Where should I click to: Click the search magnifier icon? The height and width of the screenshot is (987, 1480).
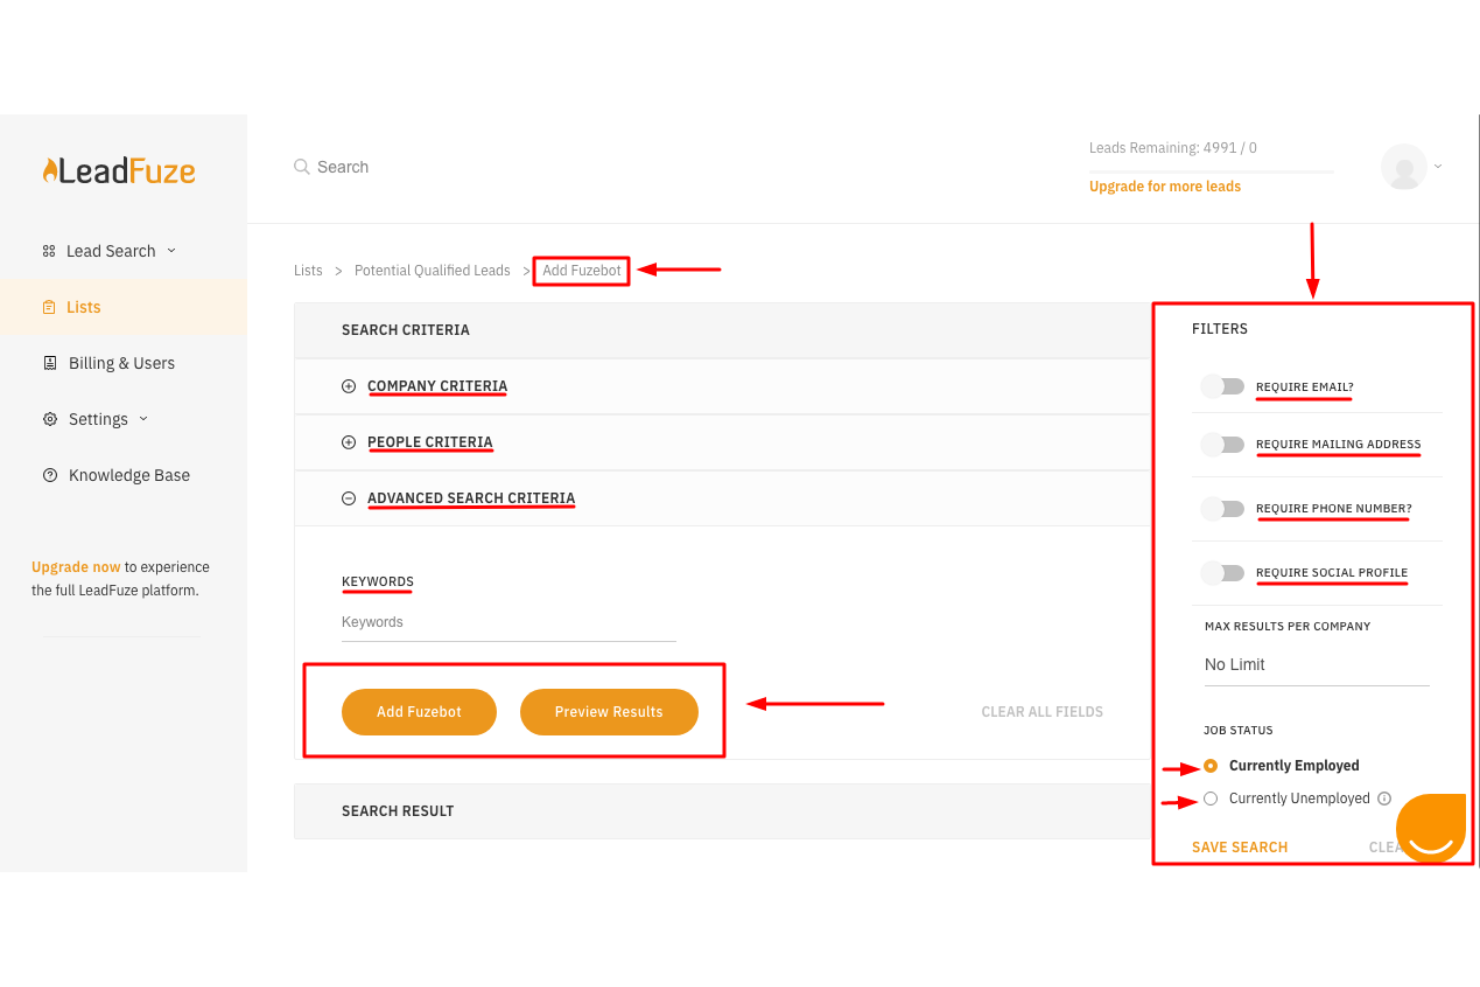pos(301,167)
